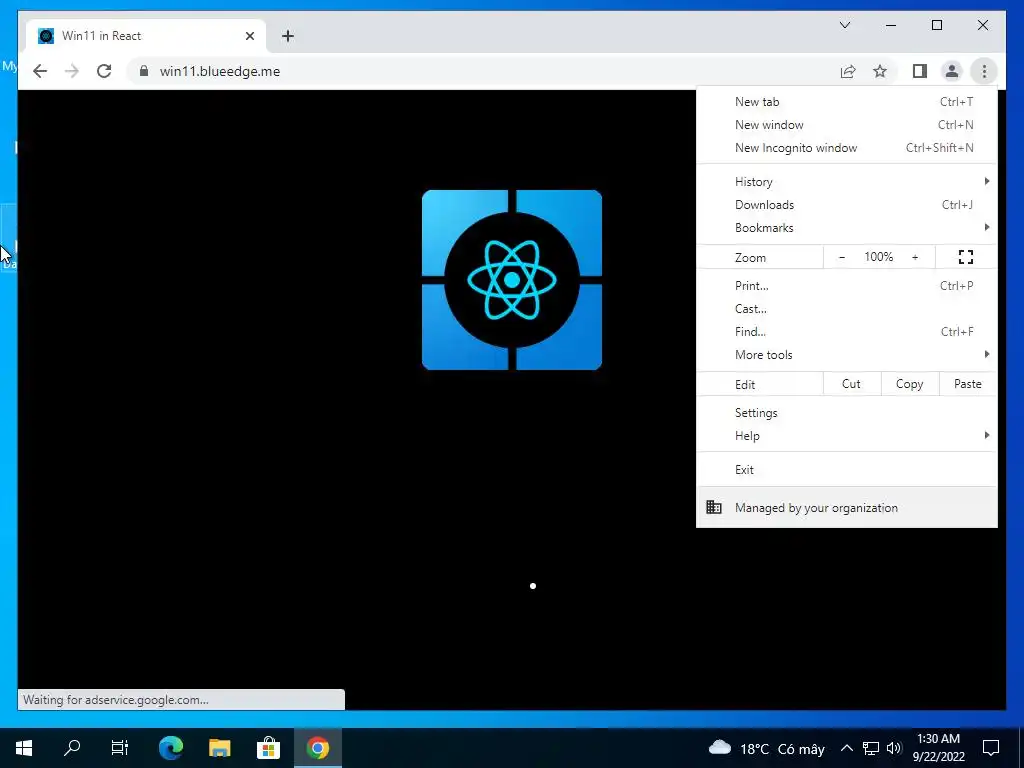1024x768 pixels.
Task: Click the volume speaker tray icon
Action: [x=894, y=748]
